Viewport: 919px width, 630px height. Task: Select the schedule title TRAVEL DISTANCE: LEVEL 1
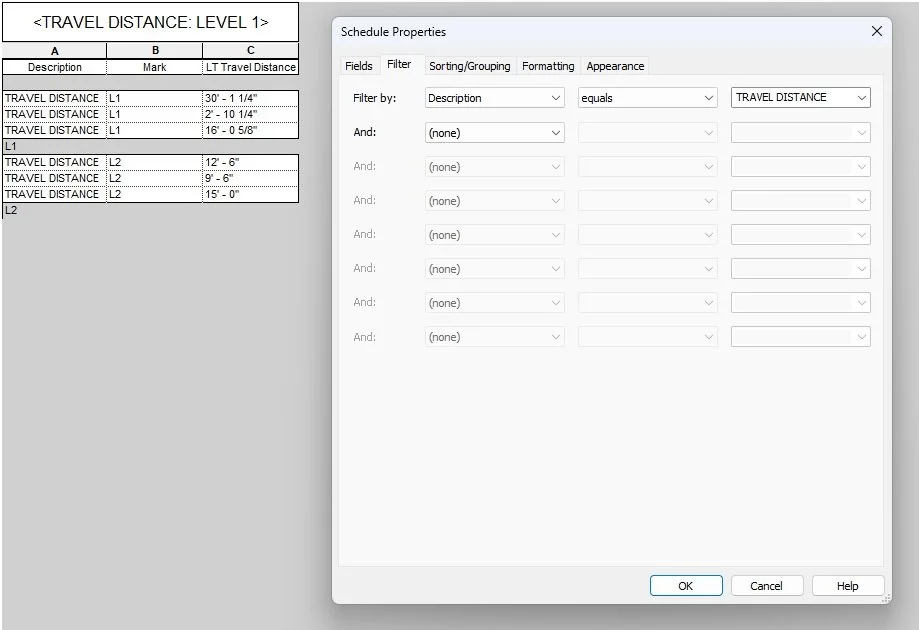(x=151, y=22)
